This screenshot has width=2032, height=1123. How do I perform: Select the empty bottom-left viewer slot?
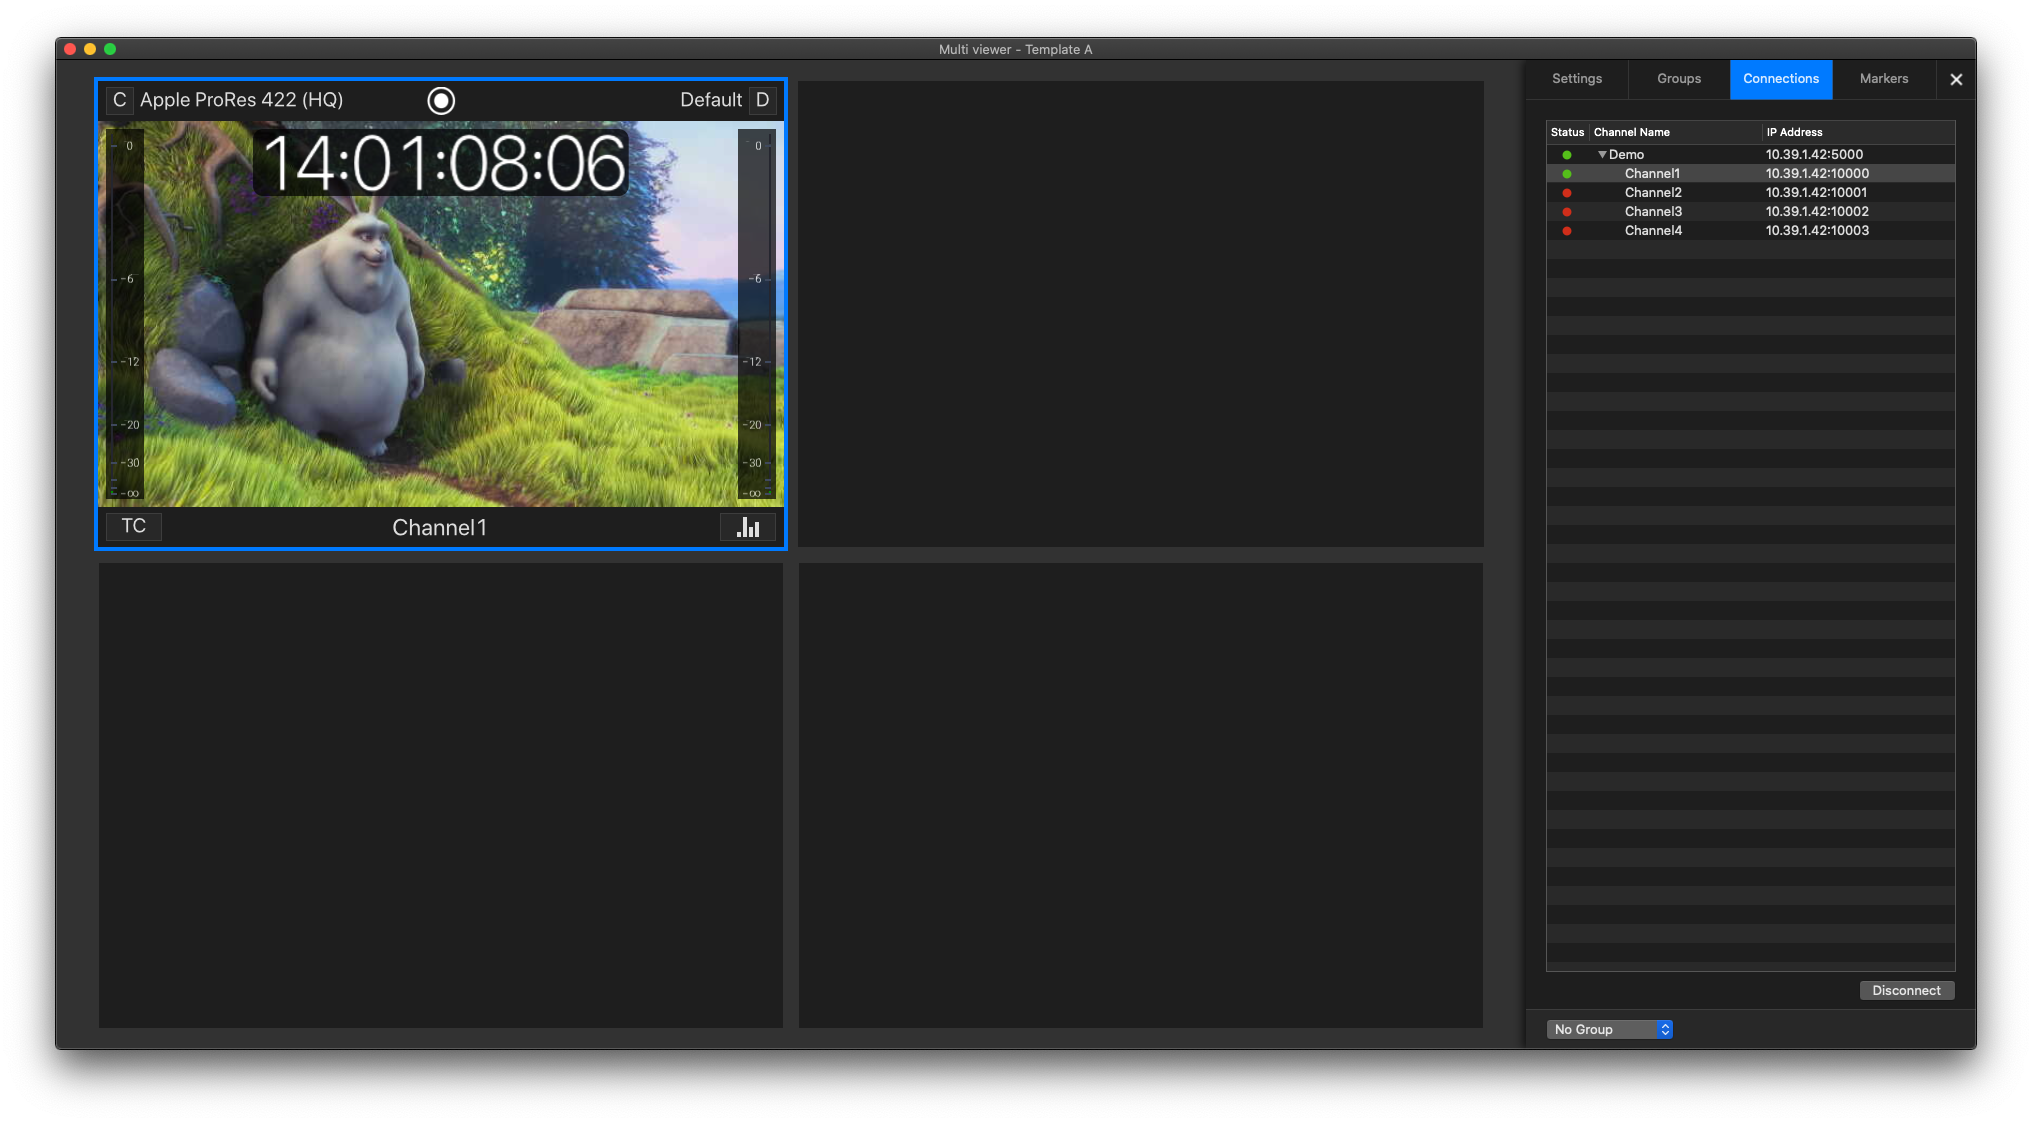pos(441,795)
